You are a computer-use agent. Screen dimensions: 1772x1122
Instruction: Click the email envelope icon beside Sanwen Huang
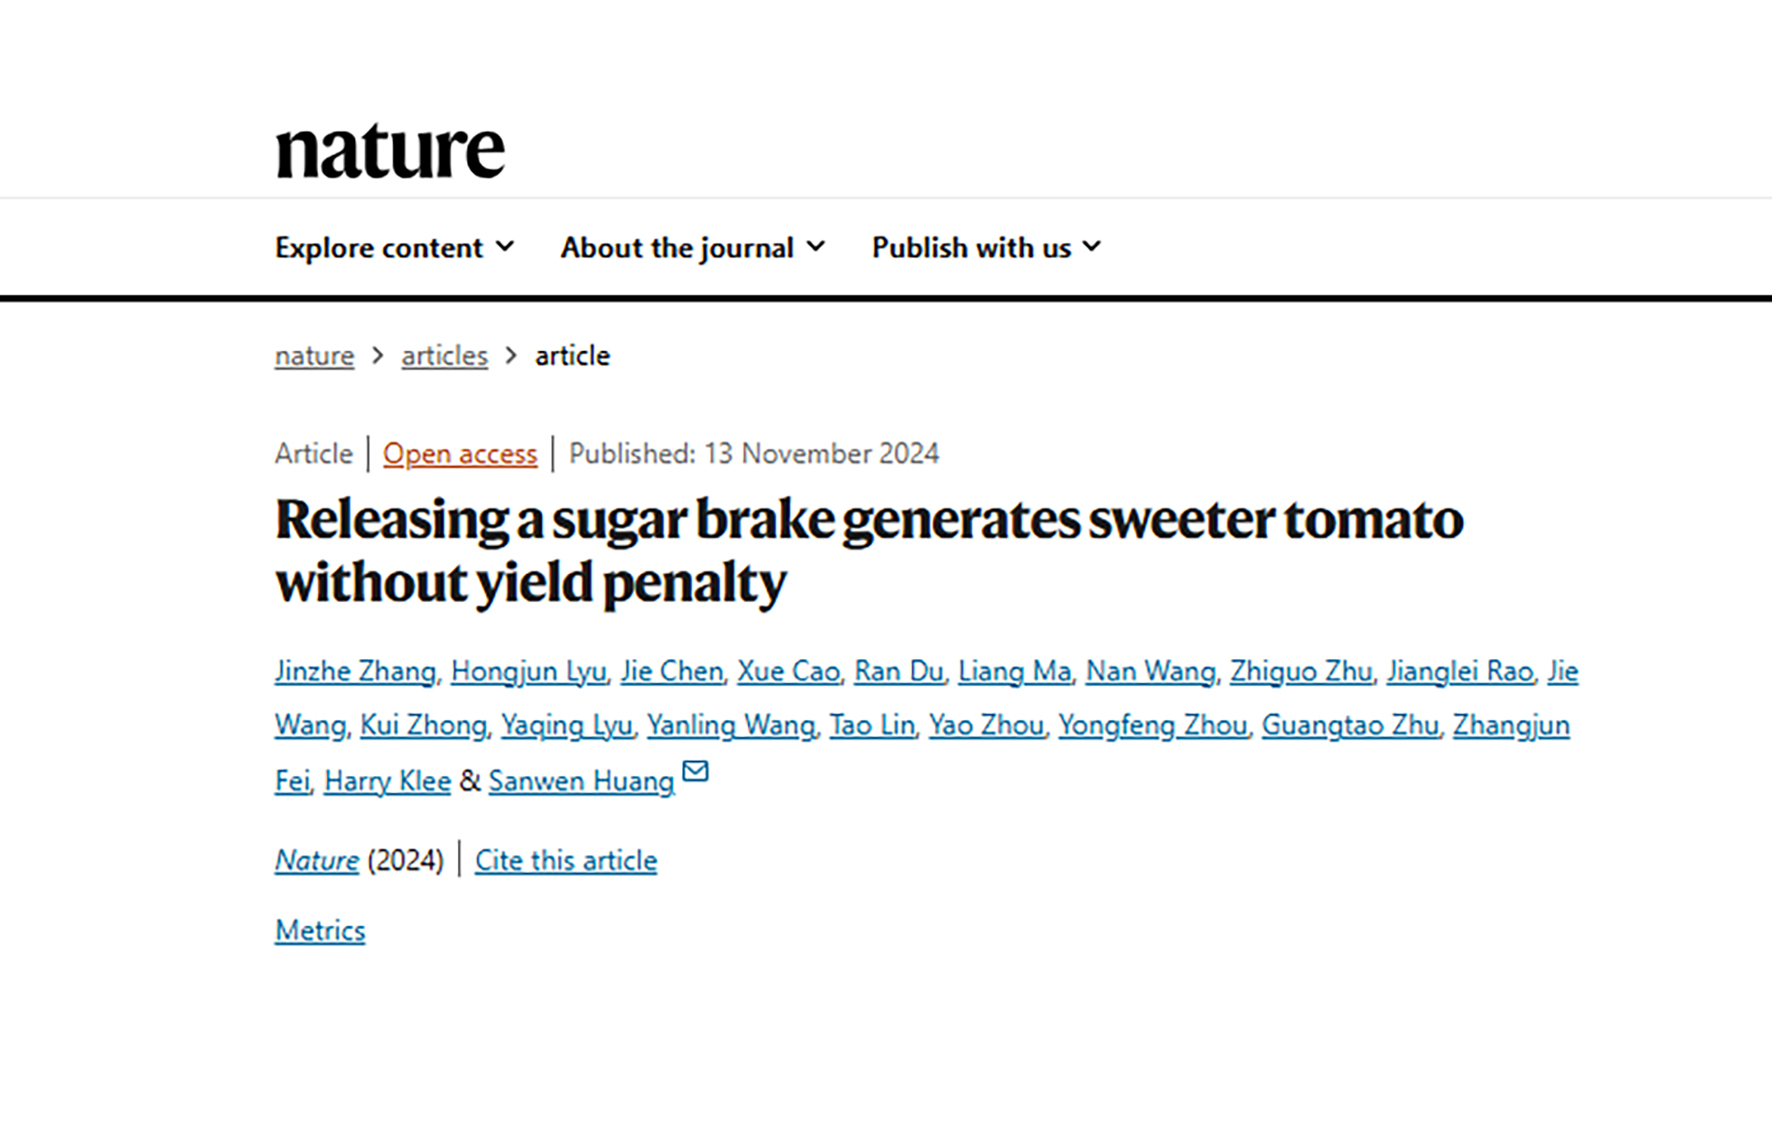click(697, 772)
